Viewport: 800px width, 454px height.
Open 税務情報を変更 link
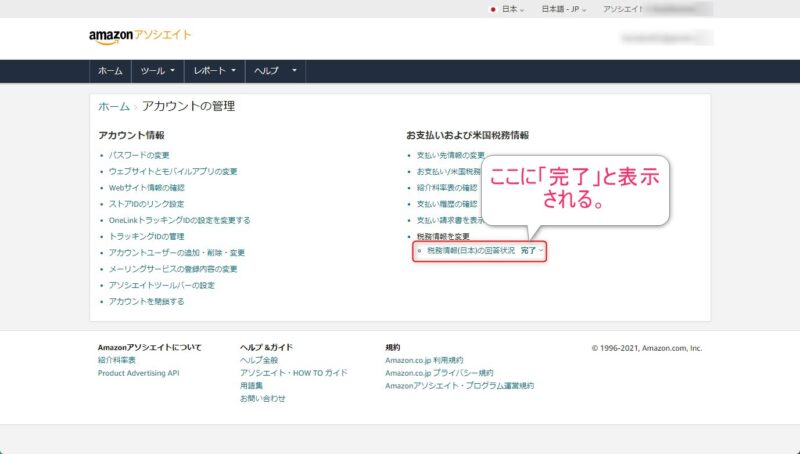coord(443,237)
